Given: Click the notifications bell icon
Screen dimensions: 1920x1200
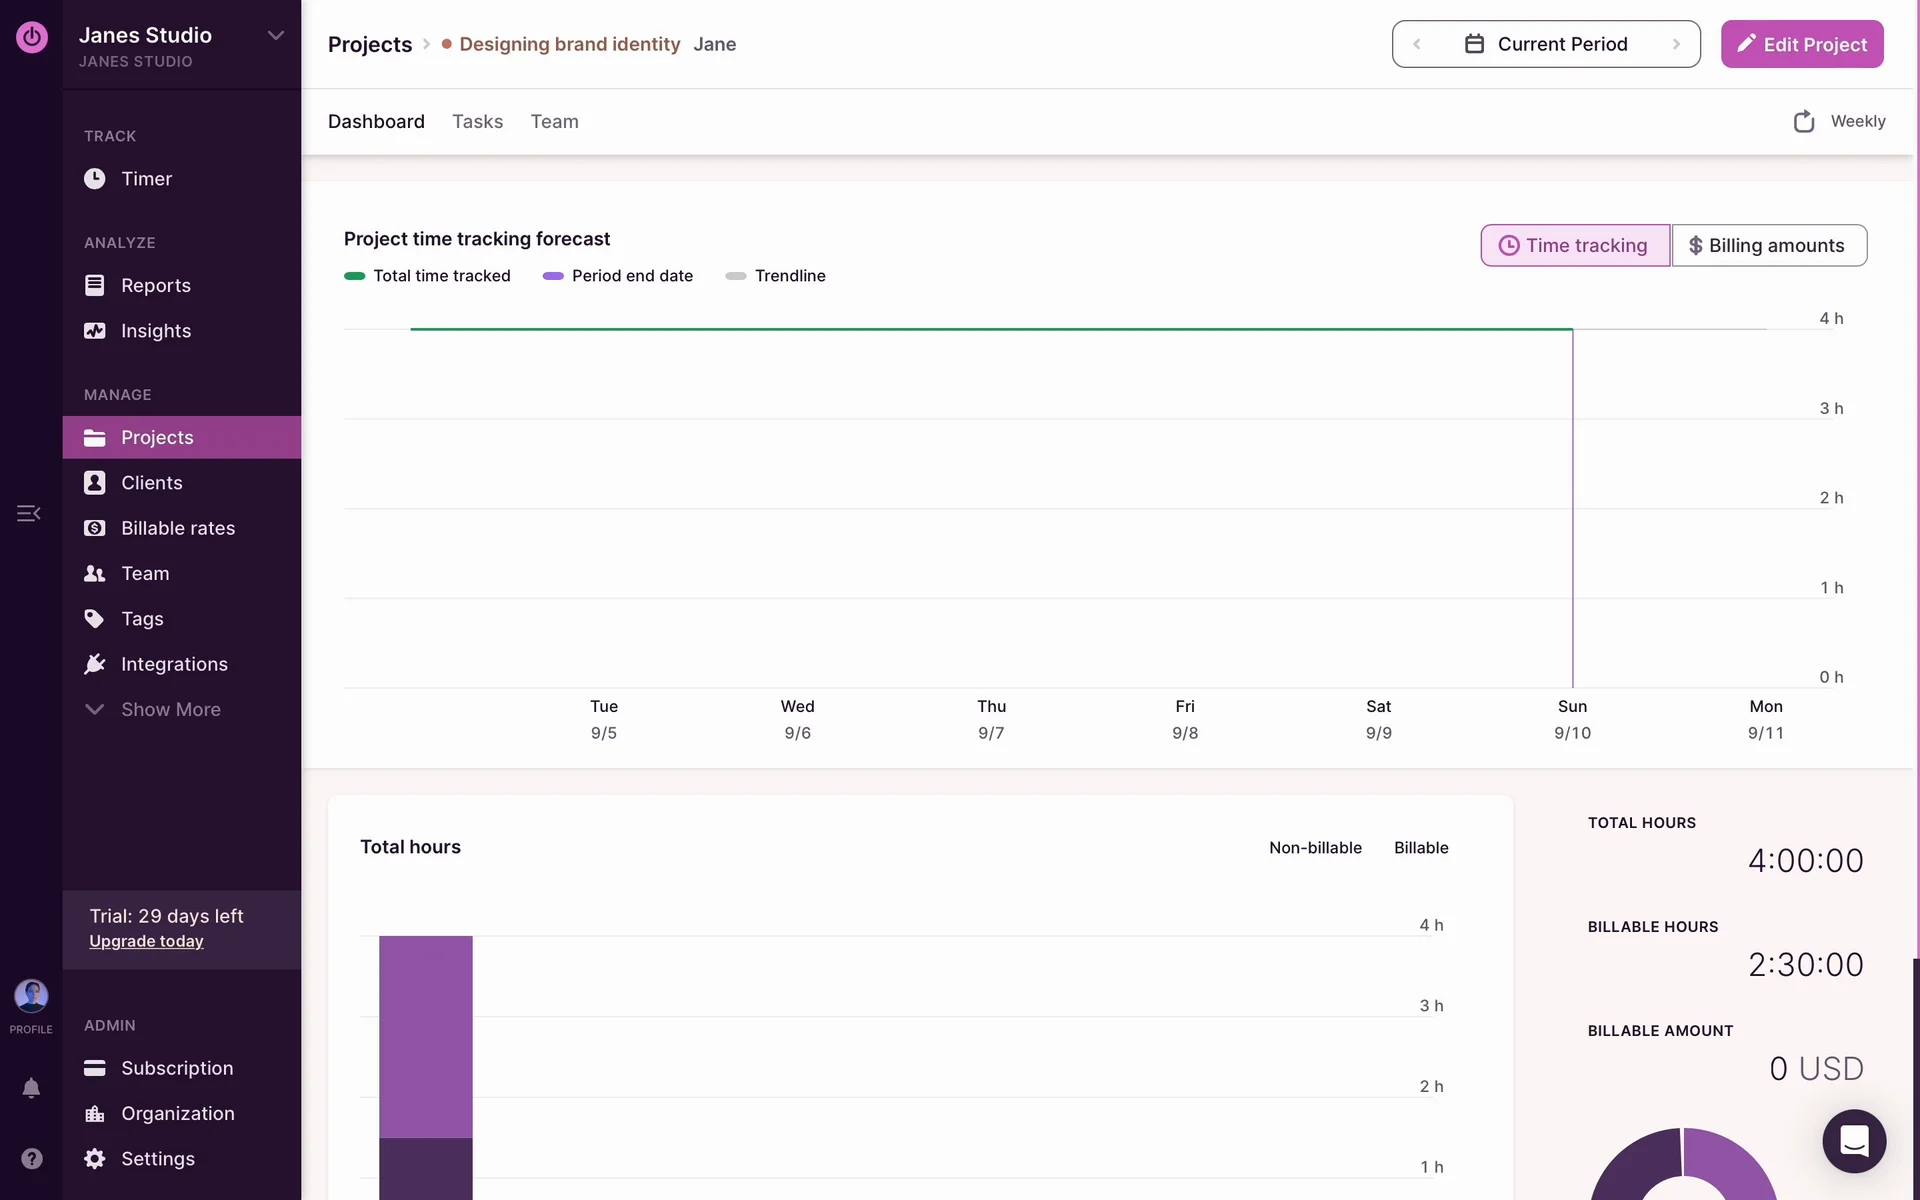Looking at the screenshot, I should (x=31, y=1088).
